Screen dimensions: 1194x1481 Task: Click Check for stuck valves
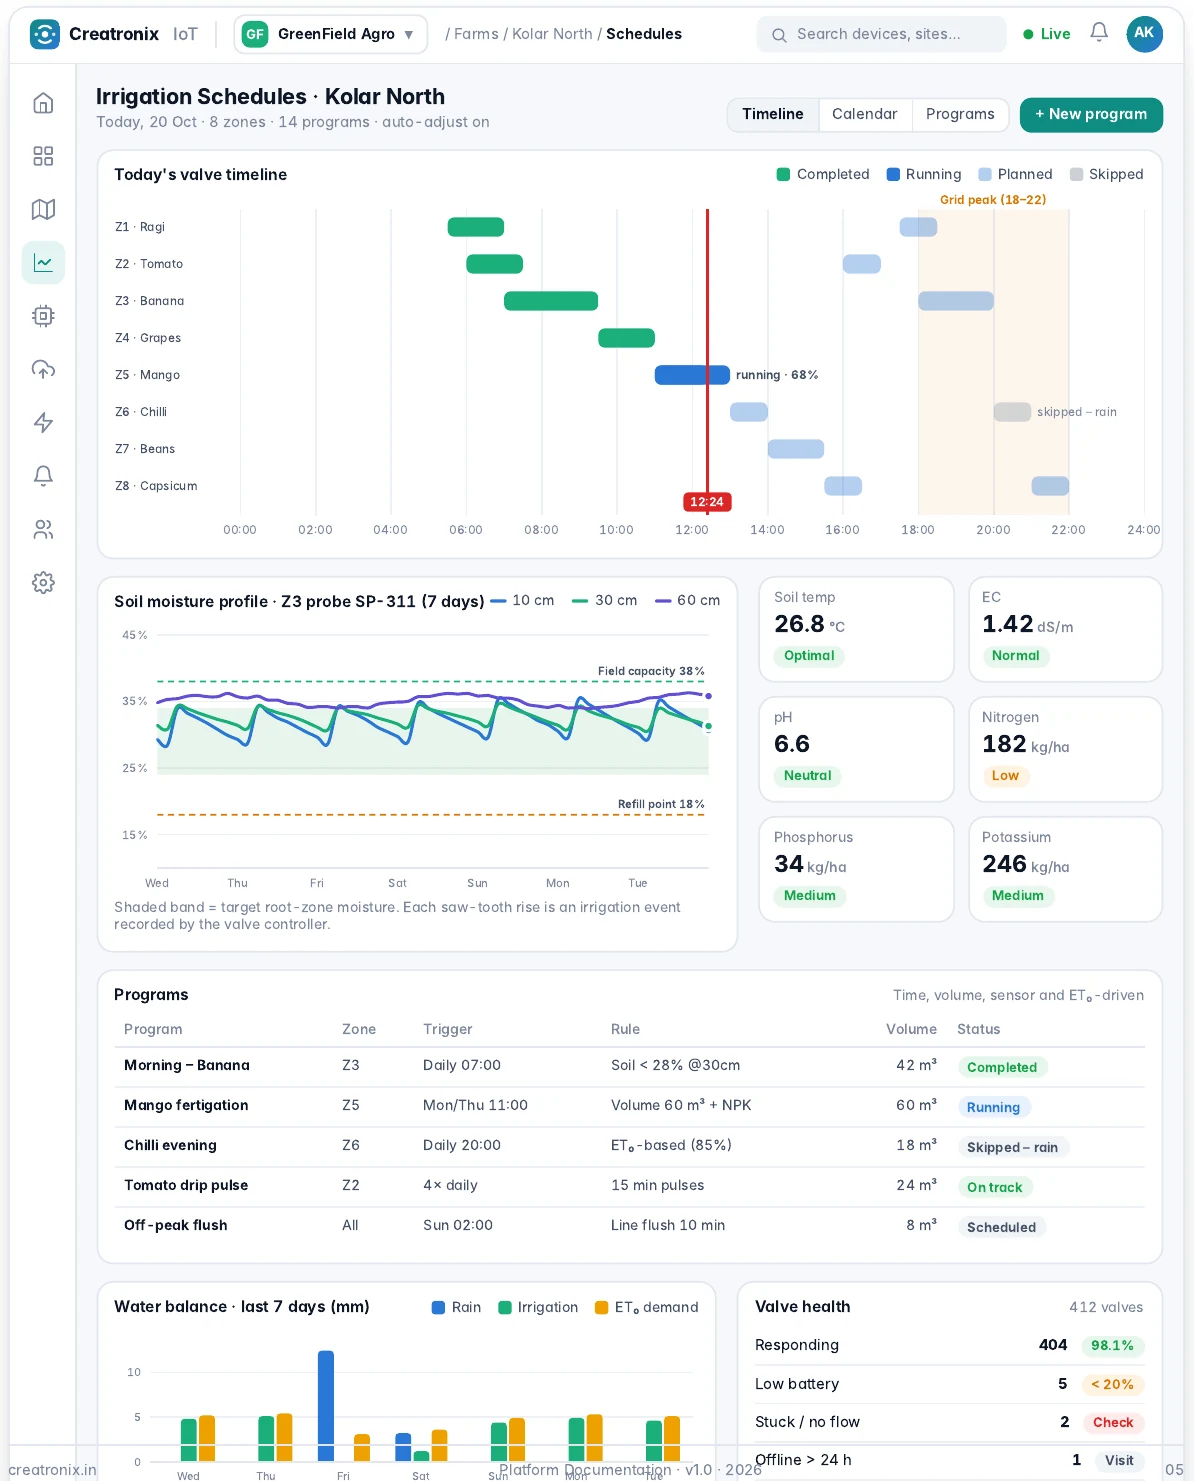pos(1113,1422)
